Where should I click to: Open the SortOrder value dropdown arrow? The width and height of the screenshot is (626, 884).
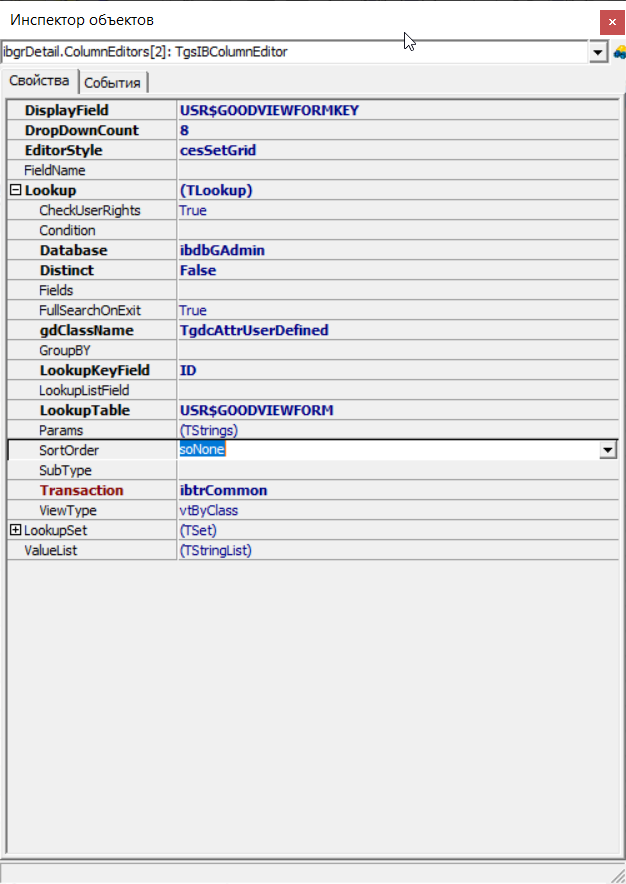tap(606, 451)
